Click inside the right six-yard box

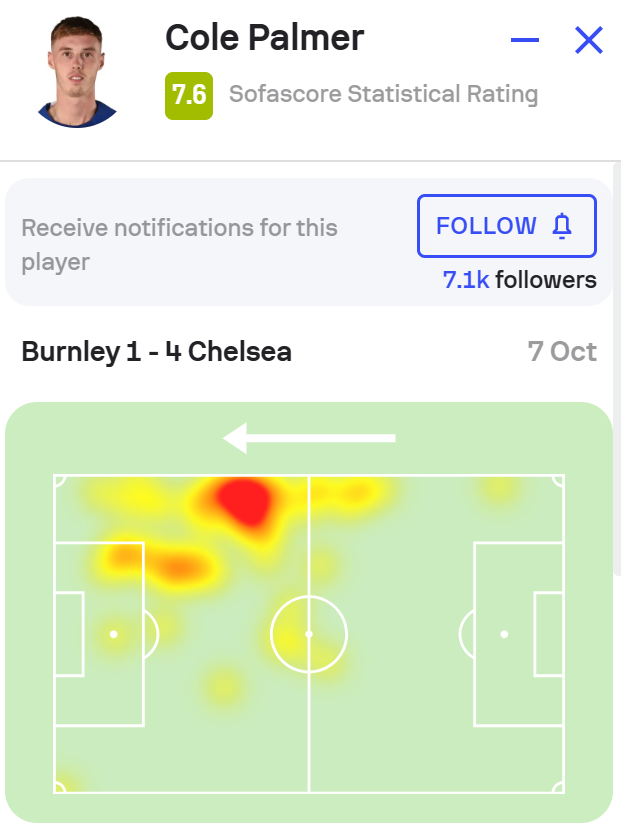(548, 634)
